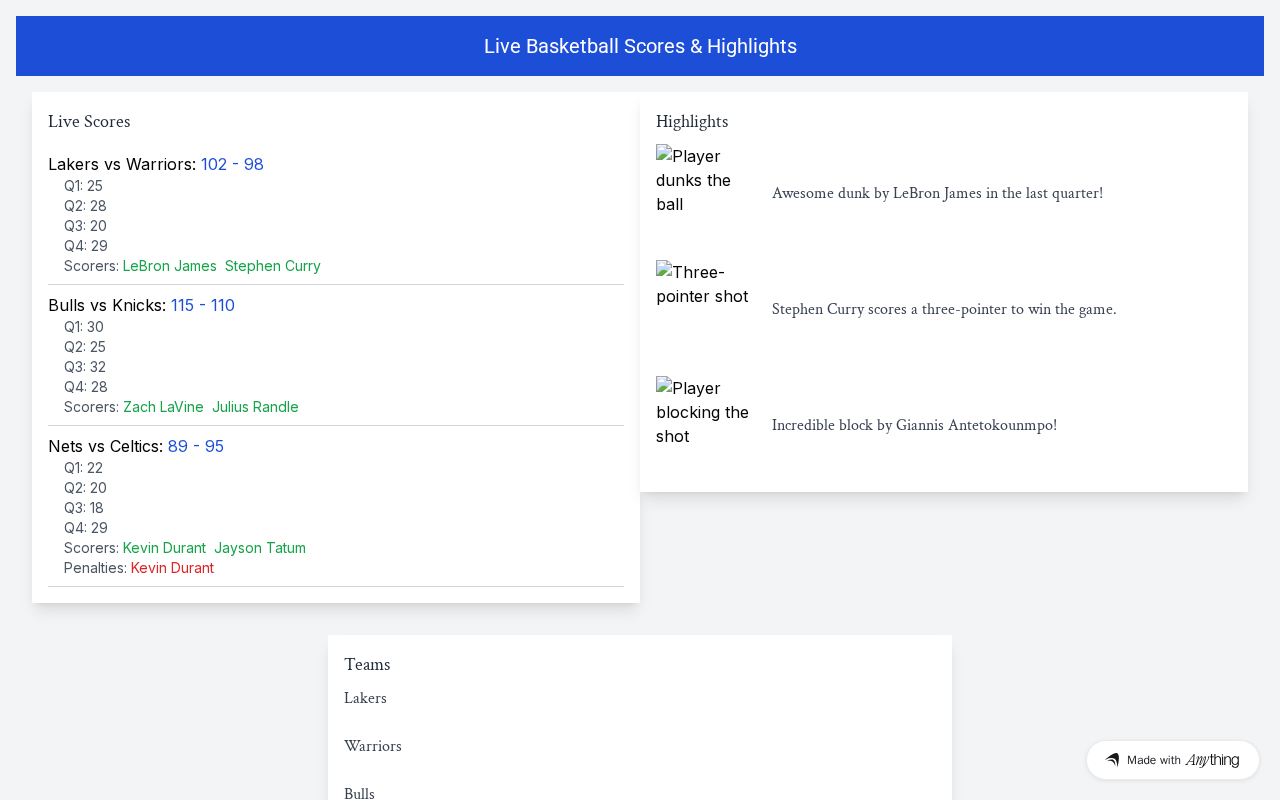Select scorer Stephen Curry

click(x=273, y=266)
